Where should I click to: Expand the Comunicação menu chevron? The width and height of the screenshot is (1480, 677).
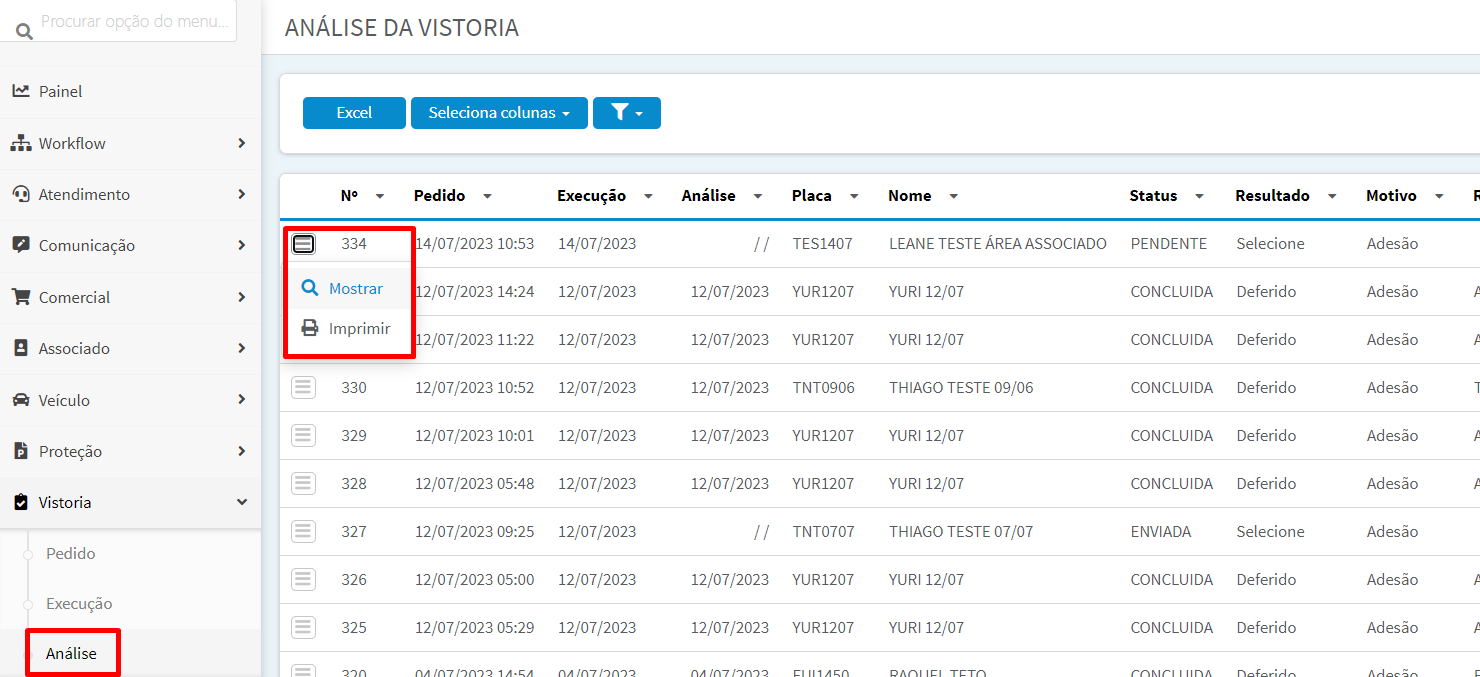point(242,245)
